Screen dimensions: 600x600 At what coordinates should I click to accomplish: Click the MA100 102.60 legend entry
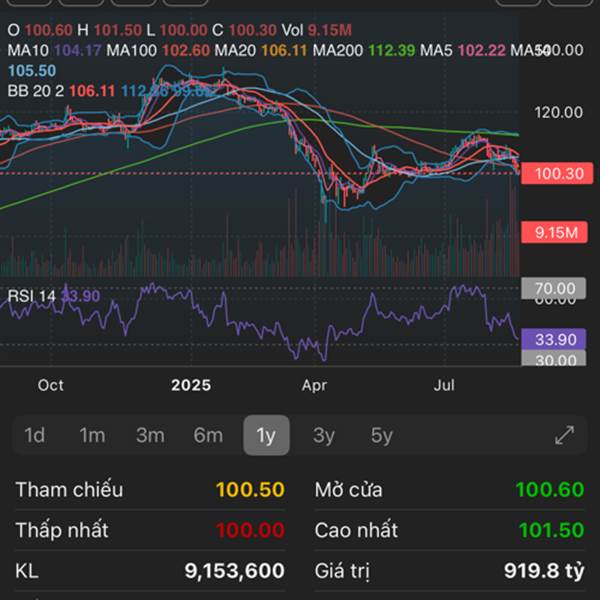pos(158,51)
